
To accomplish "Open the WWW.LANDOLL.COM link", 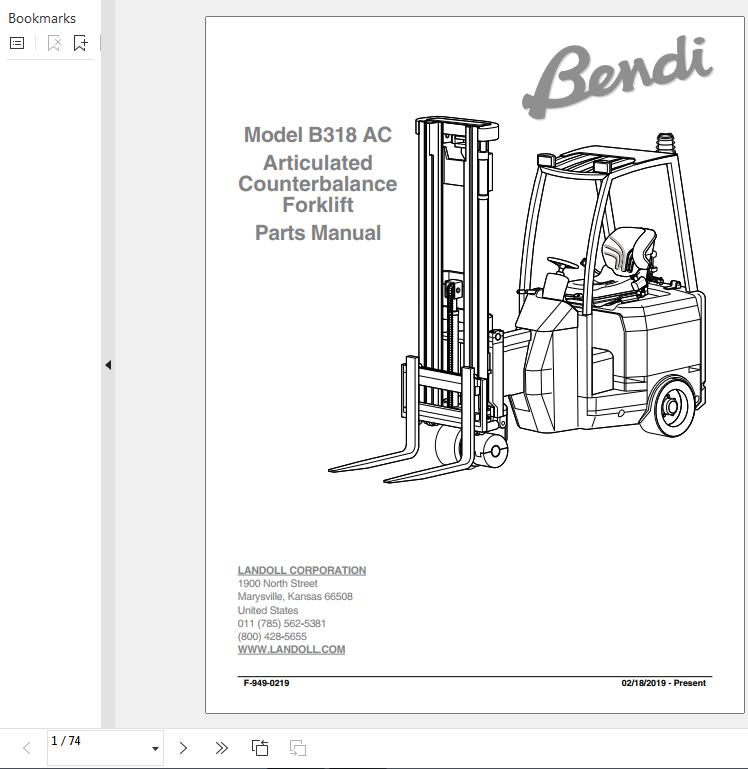I will [291, 649].
